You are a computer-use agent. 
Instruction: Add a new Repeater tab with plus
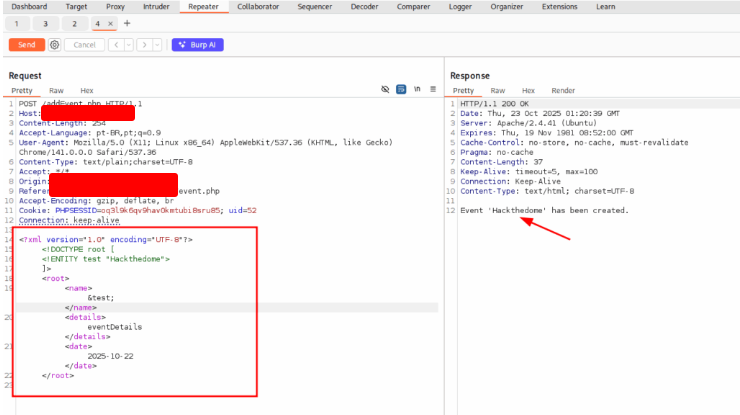click(127, 23)
